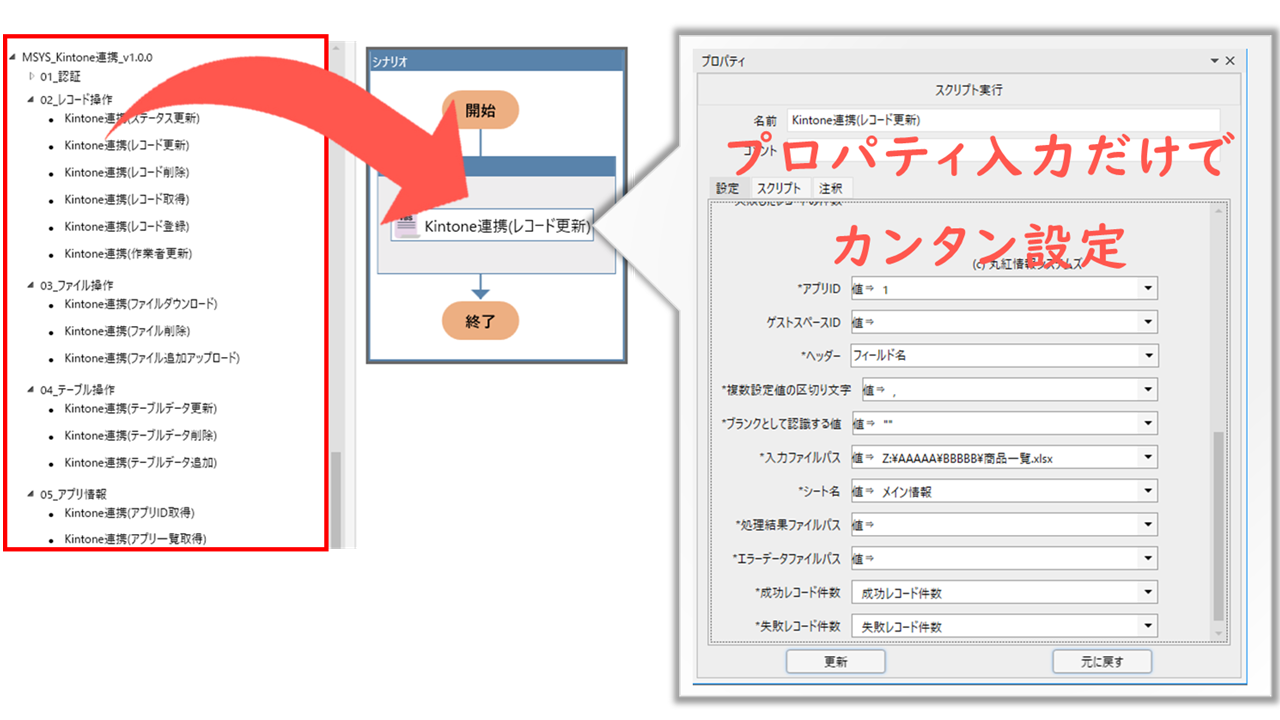Image resolution: width=1280 pixels, height=720 pixels.
Task: Open the アプリID dropdown arrow
Action: (x=1147, y=289)
